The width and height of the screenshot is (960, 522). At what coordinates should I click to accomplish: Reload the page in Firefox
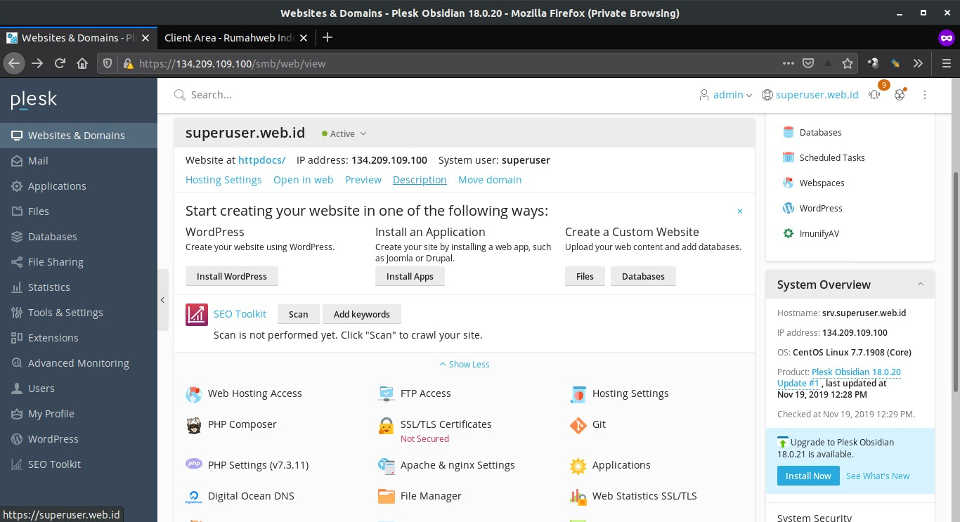pos(59,63)
